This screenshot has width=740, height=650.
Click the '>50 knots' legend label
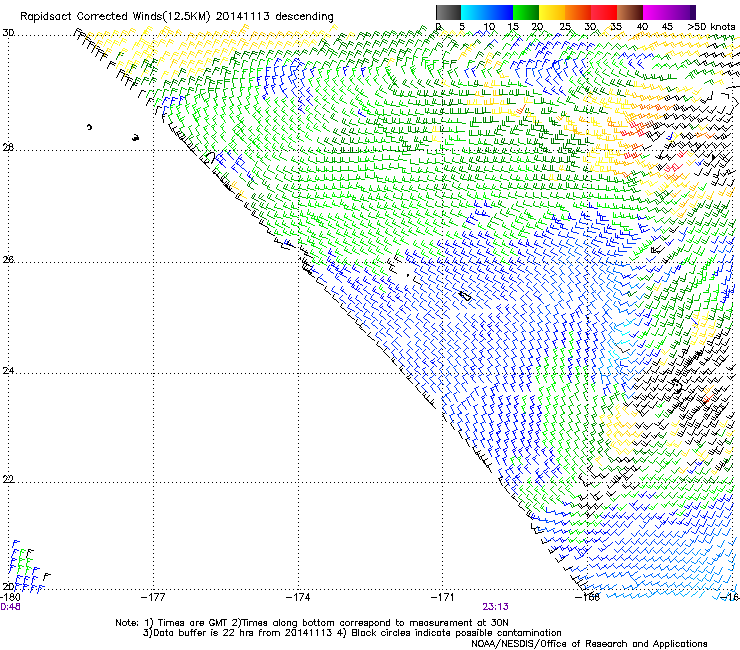[x=711, y=27]
